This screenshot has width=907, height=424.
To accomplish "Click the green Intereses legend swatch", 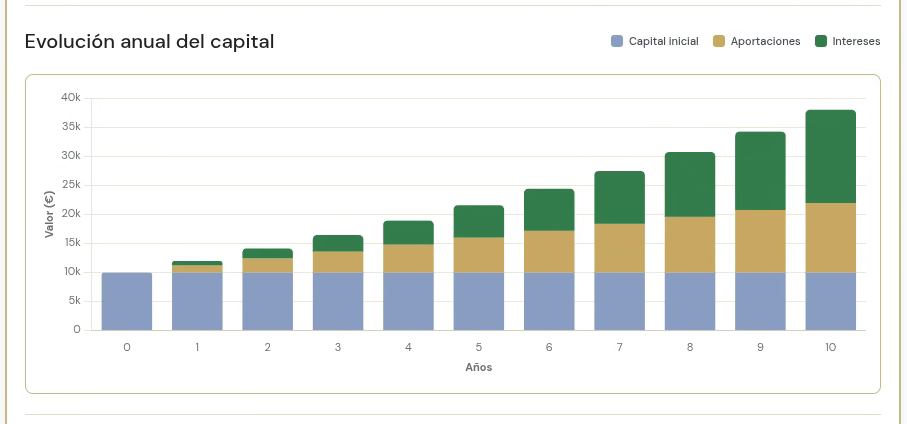I will [x=821, y=41].
